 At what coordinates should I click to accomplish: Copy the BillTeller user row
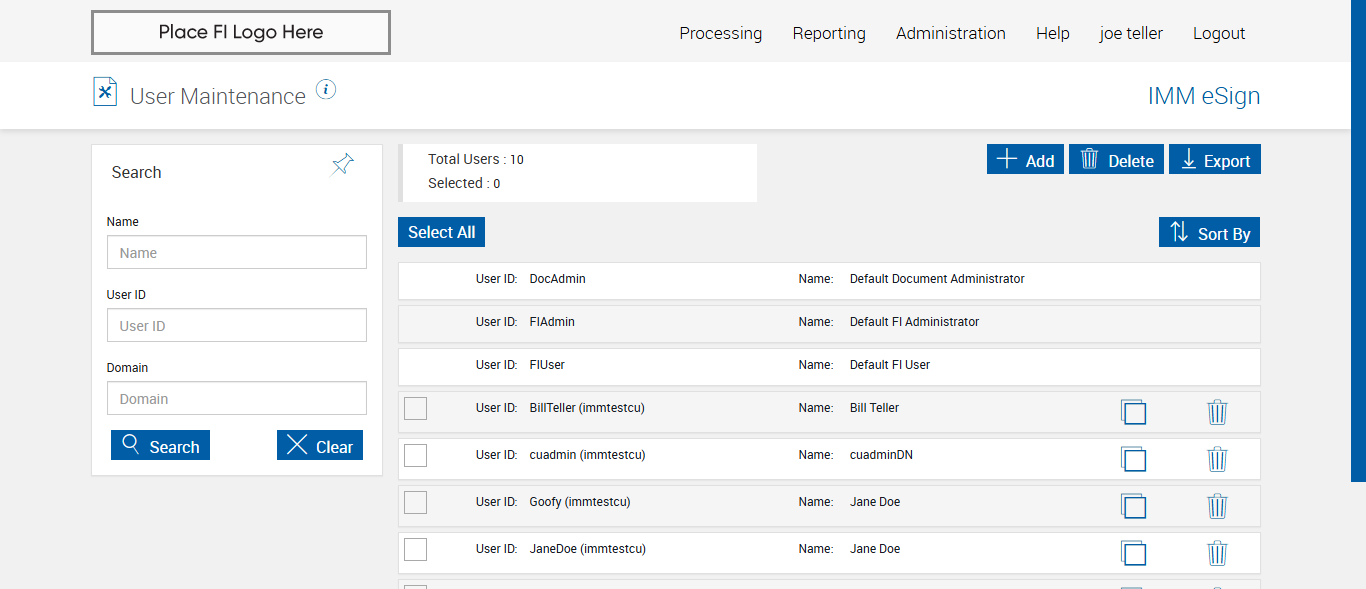click(1133, 412)
